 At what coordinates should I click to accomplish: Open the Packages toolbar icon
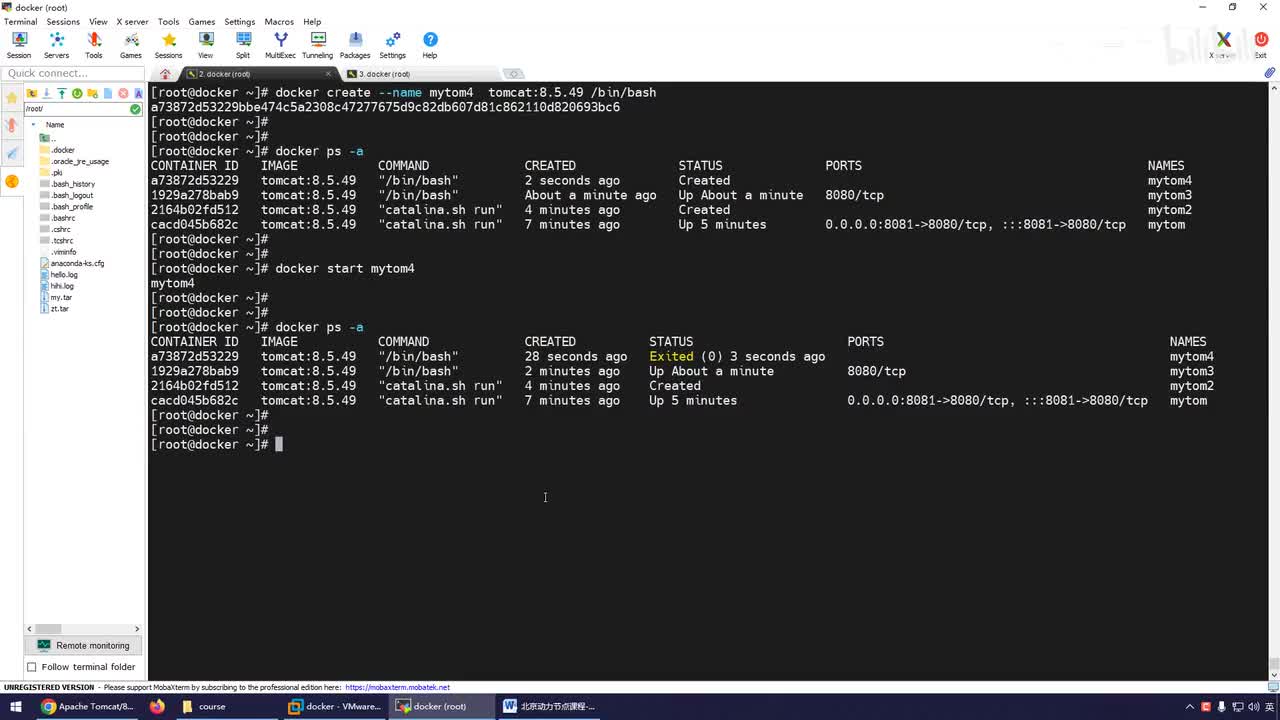pyautogui.click(x=355, y=45)
